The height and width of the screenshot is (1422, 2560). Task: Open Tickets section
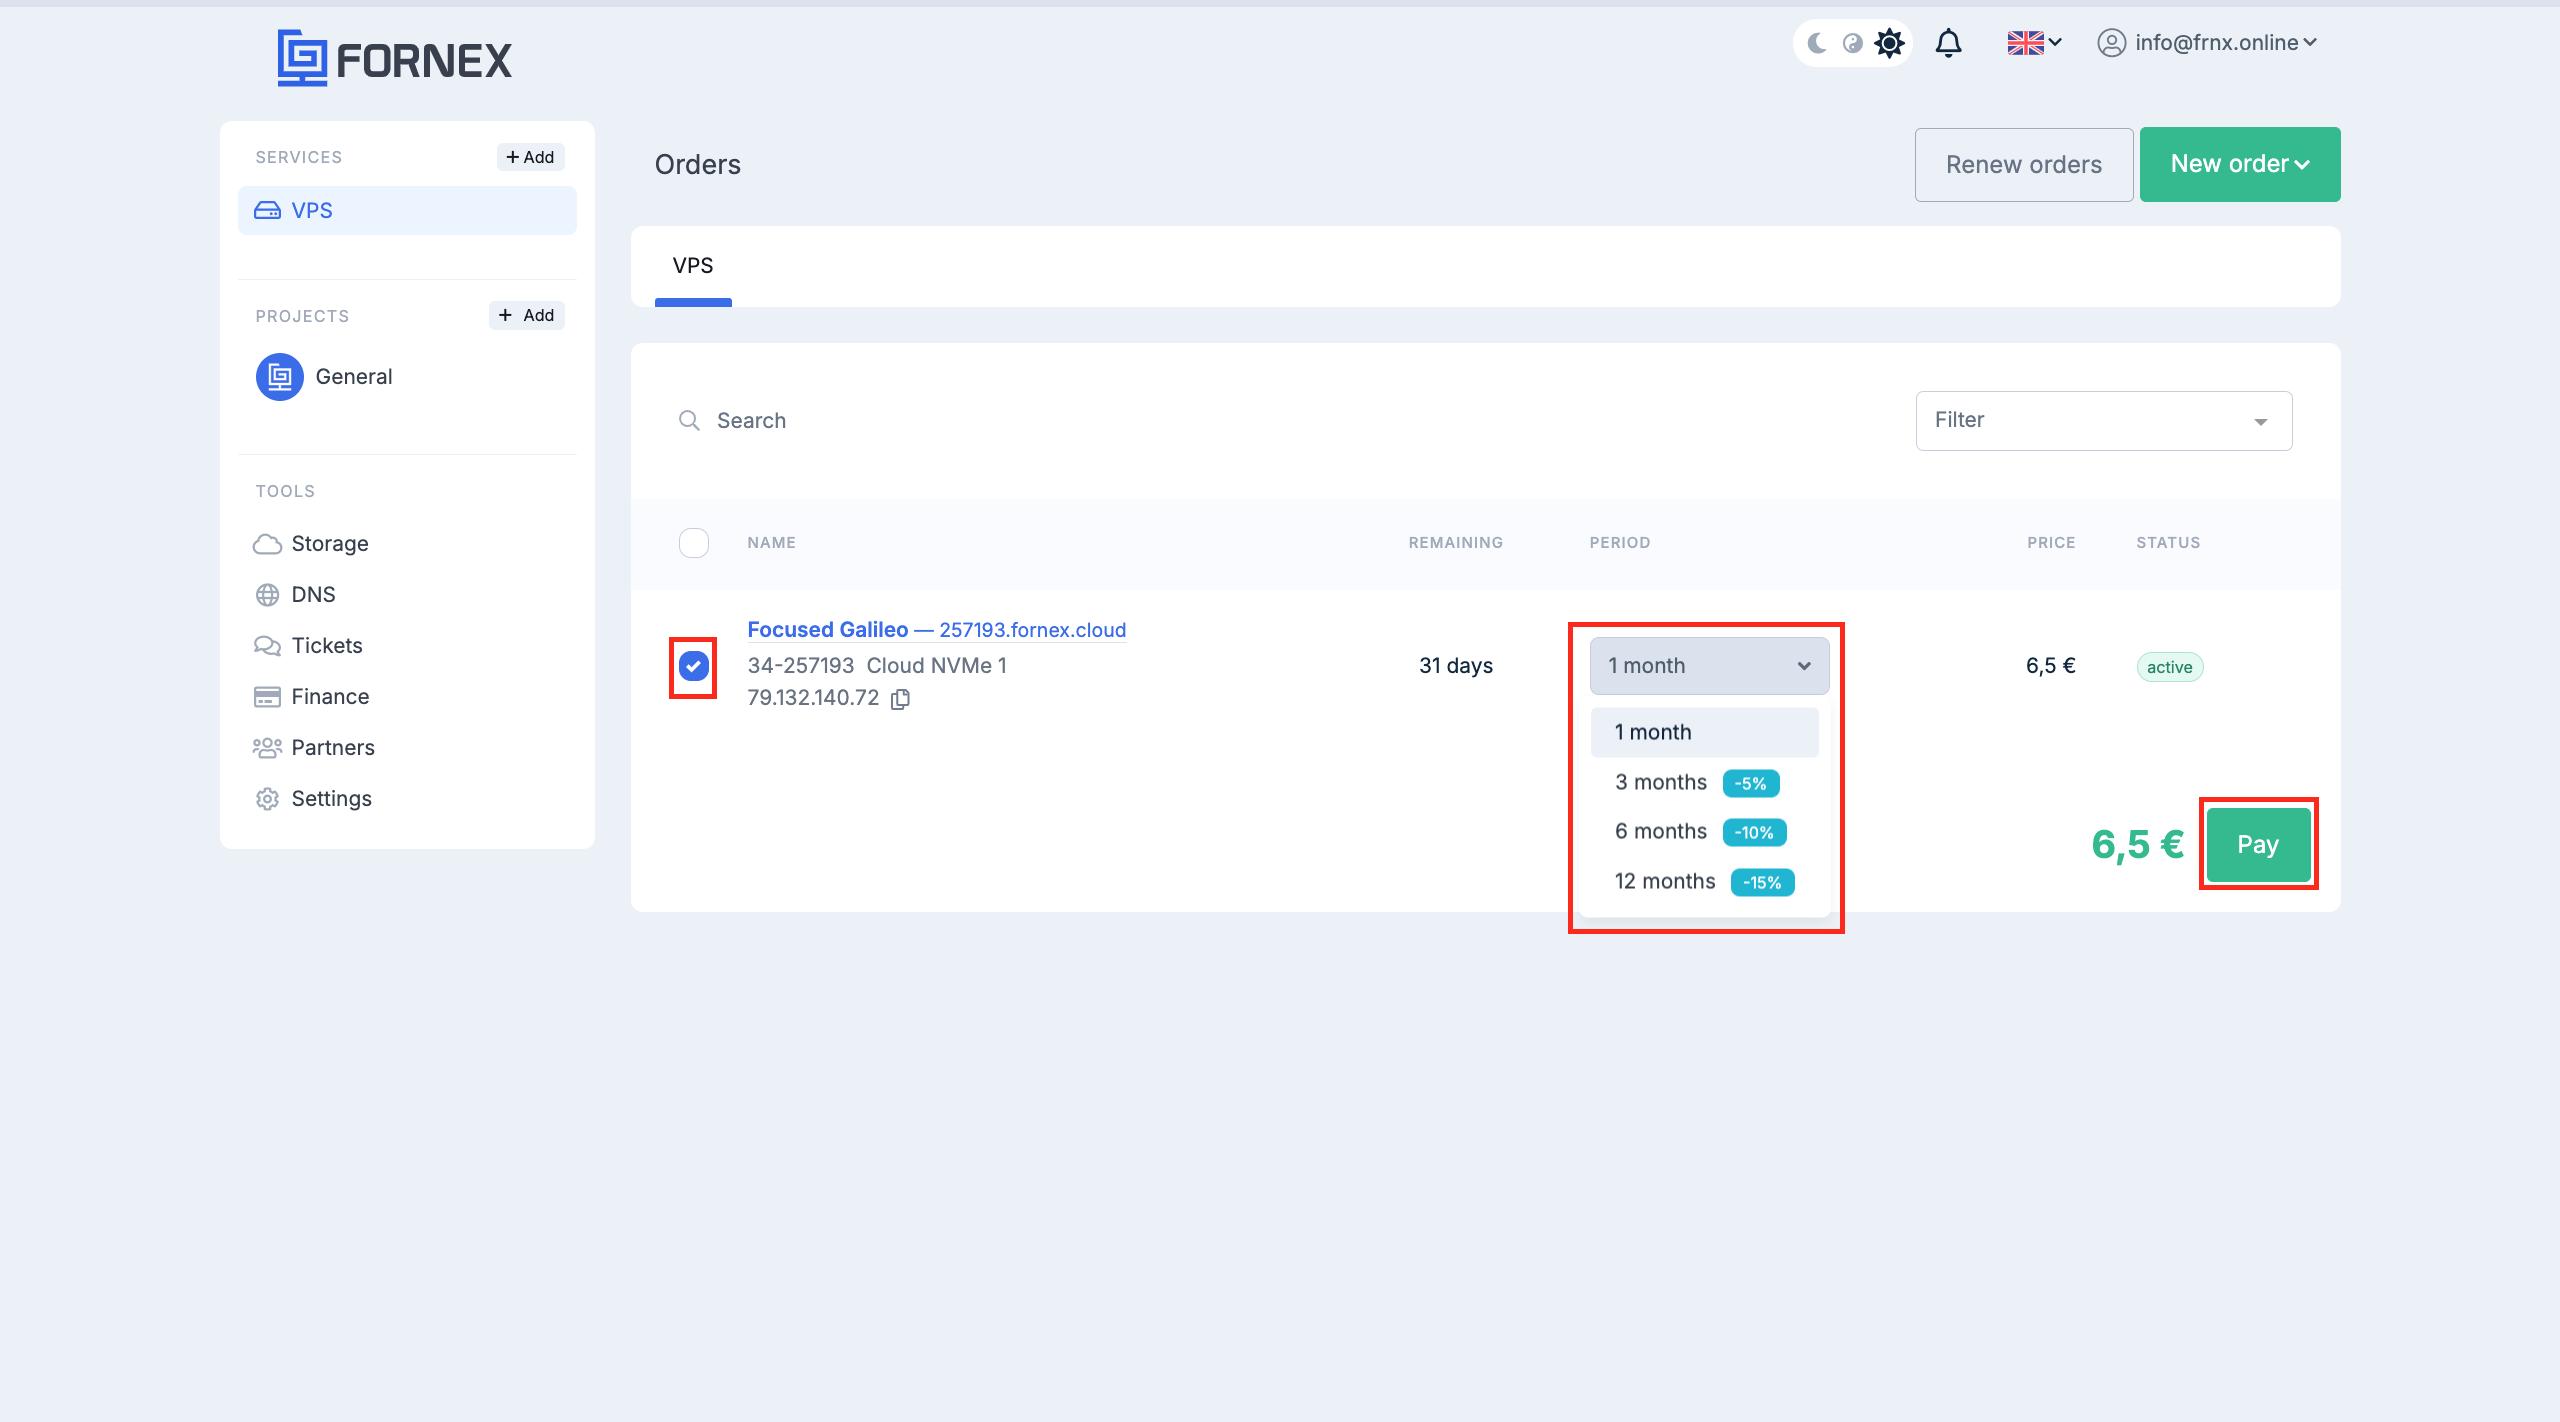click(308, 645)
